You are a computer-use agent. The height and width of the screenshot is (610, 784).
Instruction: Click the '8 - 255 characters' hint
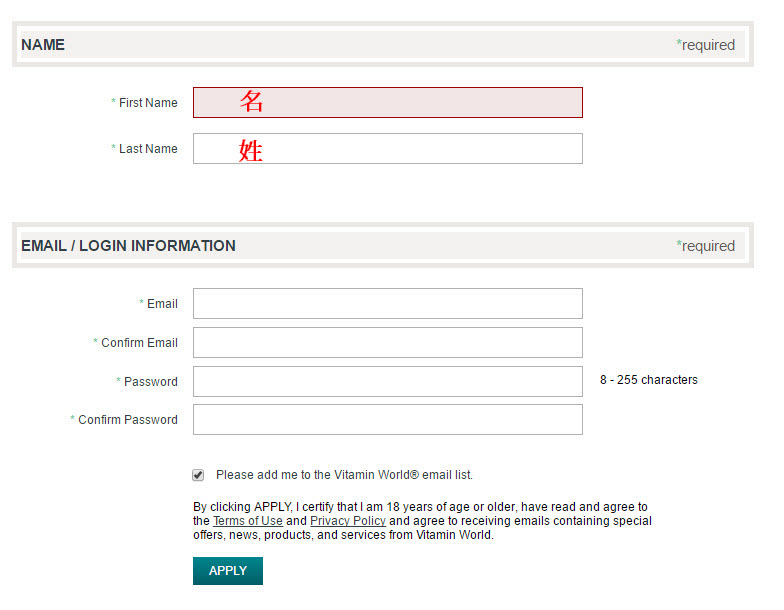pyautogui.click(x=648, y=380)
